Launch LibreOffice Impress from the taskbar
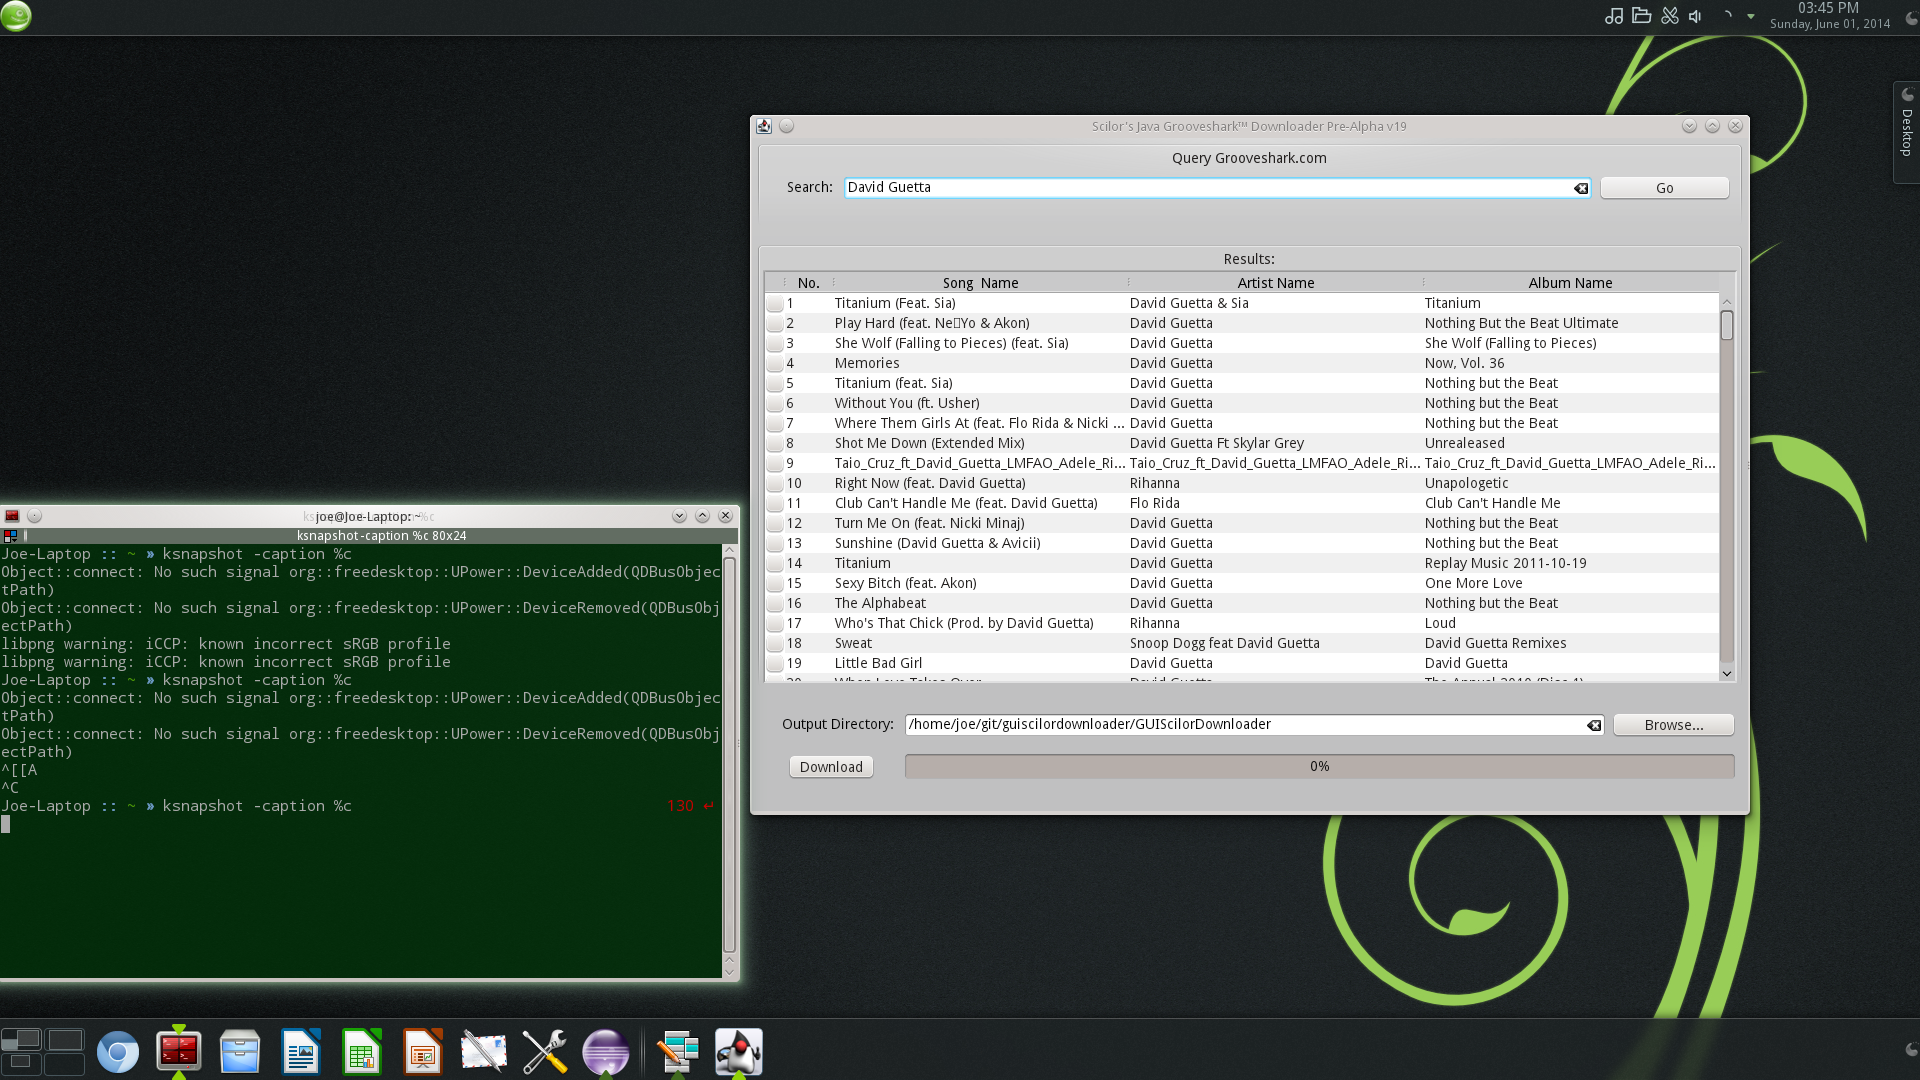This screenshot has width=1920, height=1080. pos(423,1052)
